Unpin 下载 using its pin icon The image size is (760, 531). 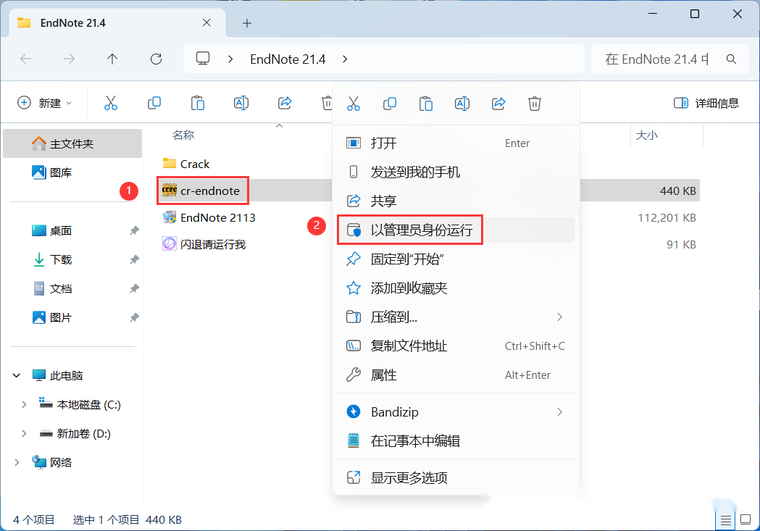point(134,260)
